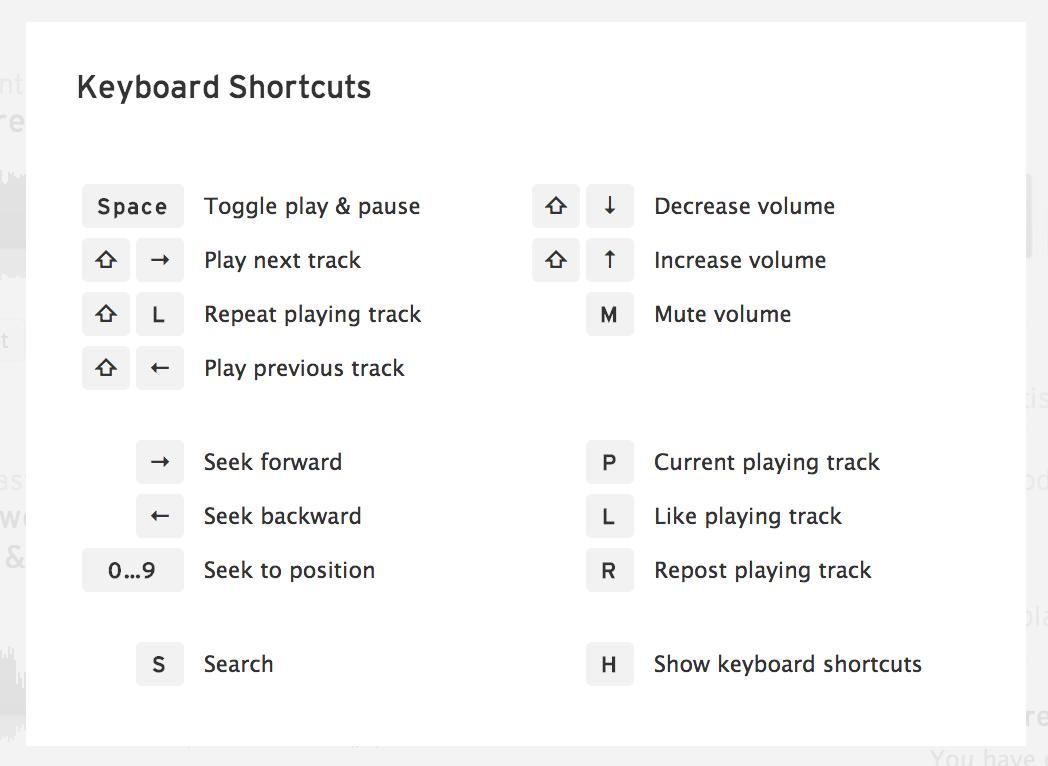Click the P key icon

pyautogui.click(x=610, y=462)
